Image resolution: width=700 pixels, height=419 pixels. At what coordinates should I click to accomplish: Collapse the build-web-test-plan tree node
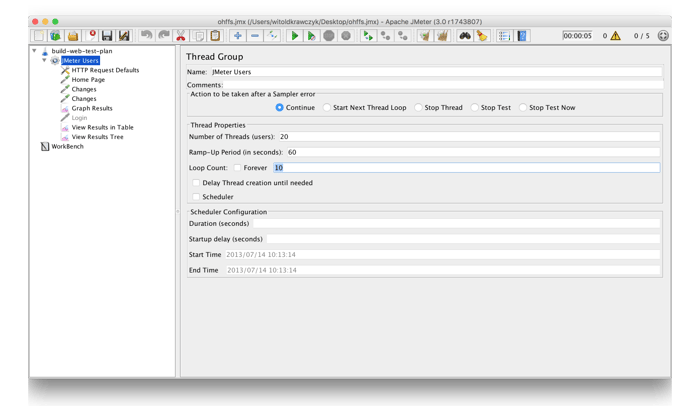tap(34, 51)
